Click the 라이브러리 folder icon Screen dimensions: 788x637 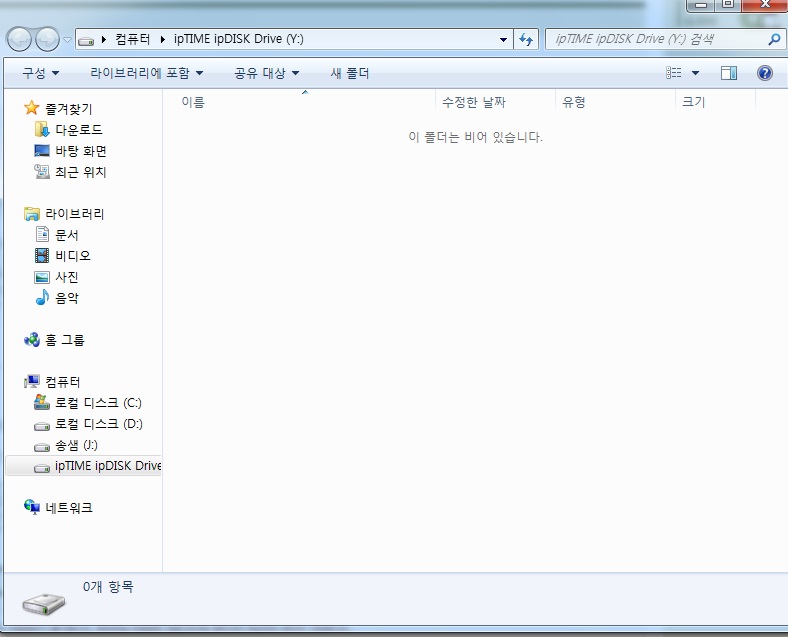pyautogui.click(x=32, y=214)
